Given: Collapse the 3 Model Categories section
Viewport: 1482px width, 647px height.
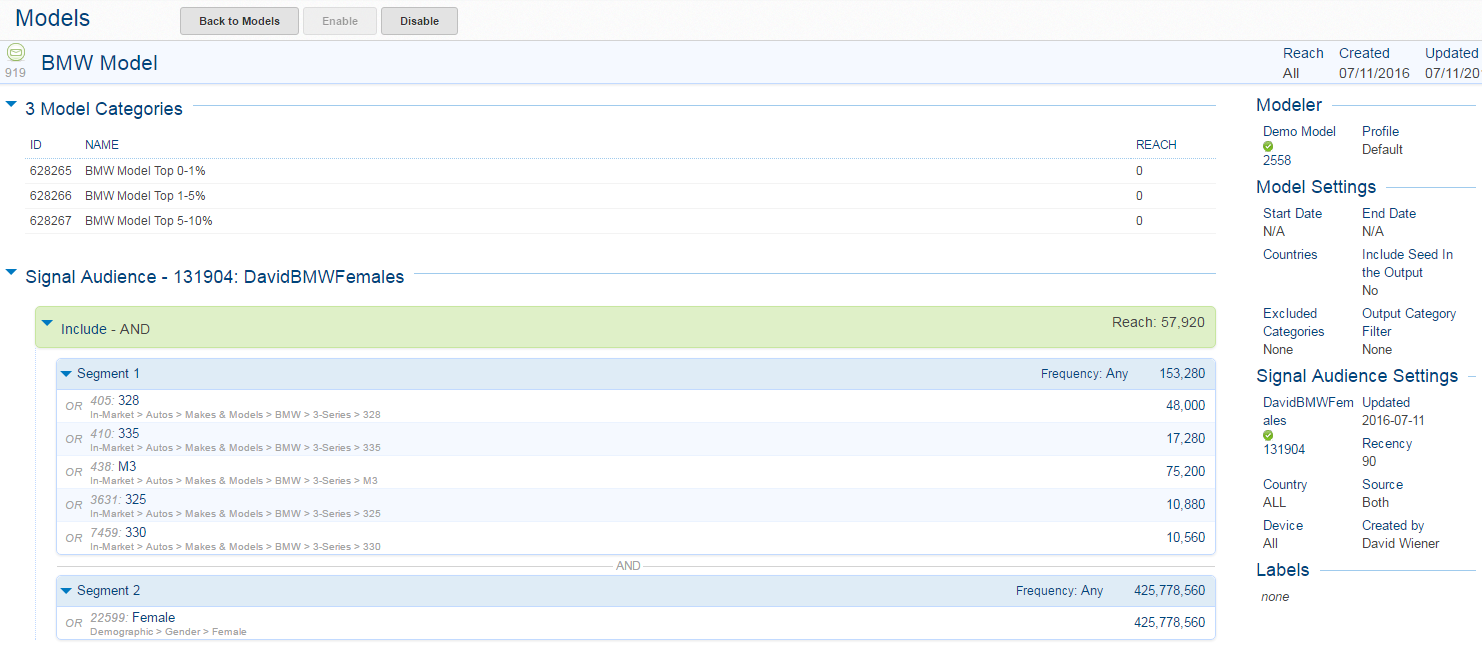Looking at the screenshot, I should pos(11,103).
